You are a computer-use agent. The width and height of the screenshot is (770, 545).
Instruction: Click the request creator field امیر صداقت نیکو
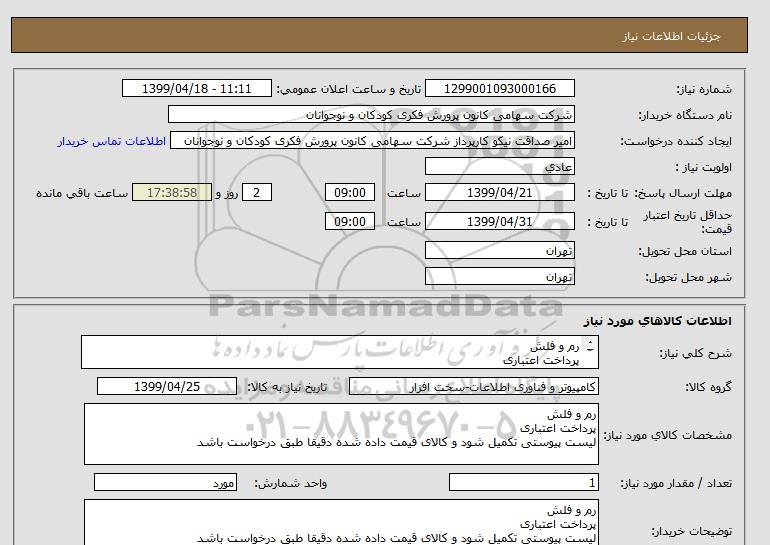pyautogui.click(x=372, y=141)
